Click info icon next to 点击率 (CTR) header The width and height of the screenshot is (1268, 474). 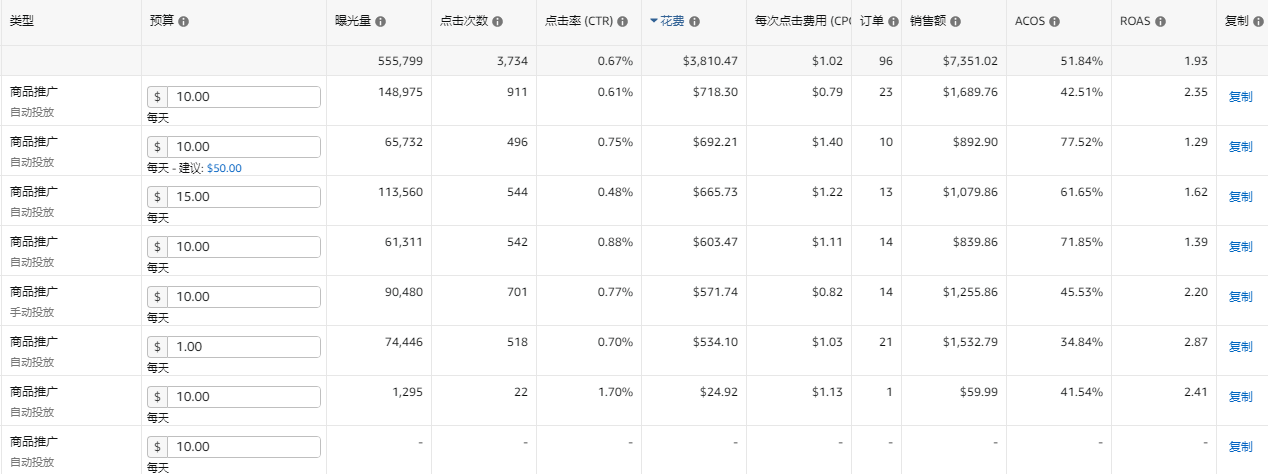click(622, 21)
